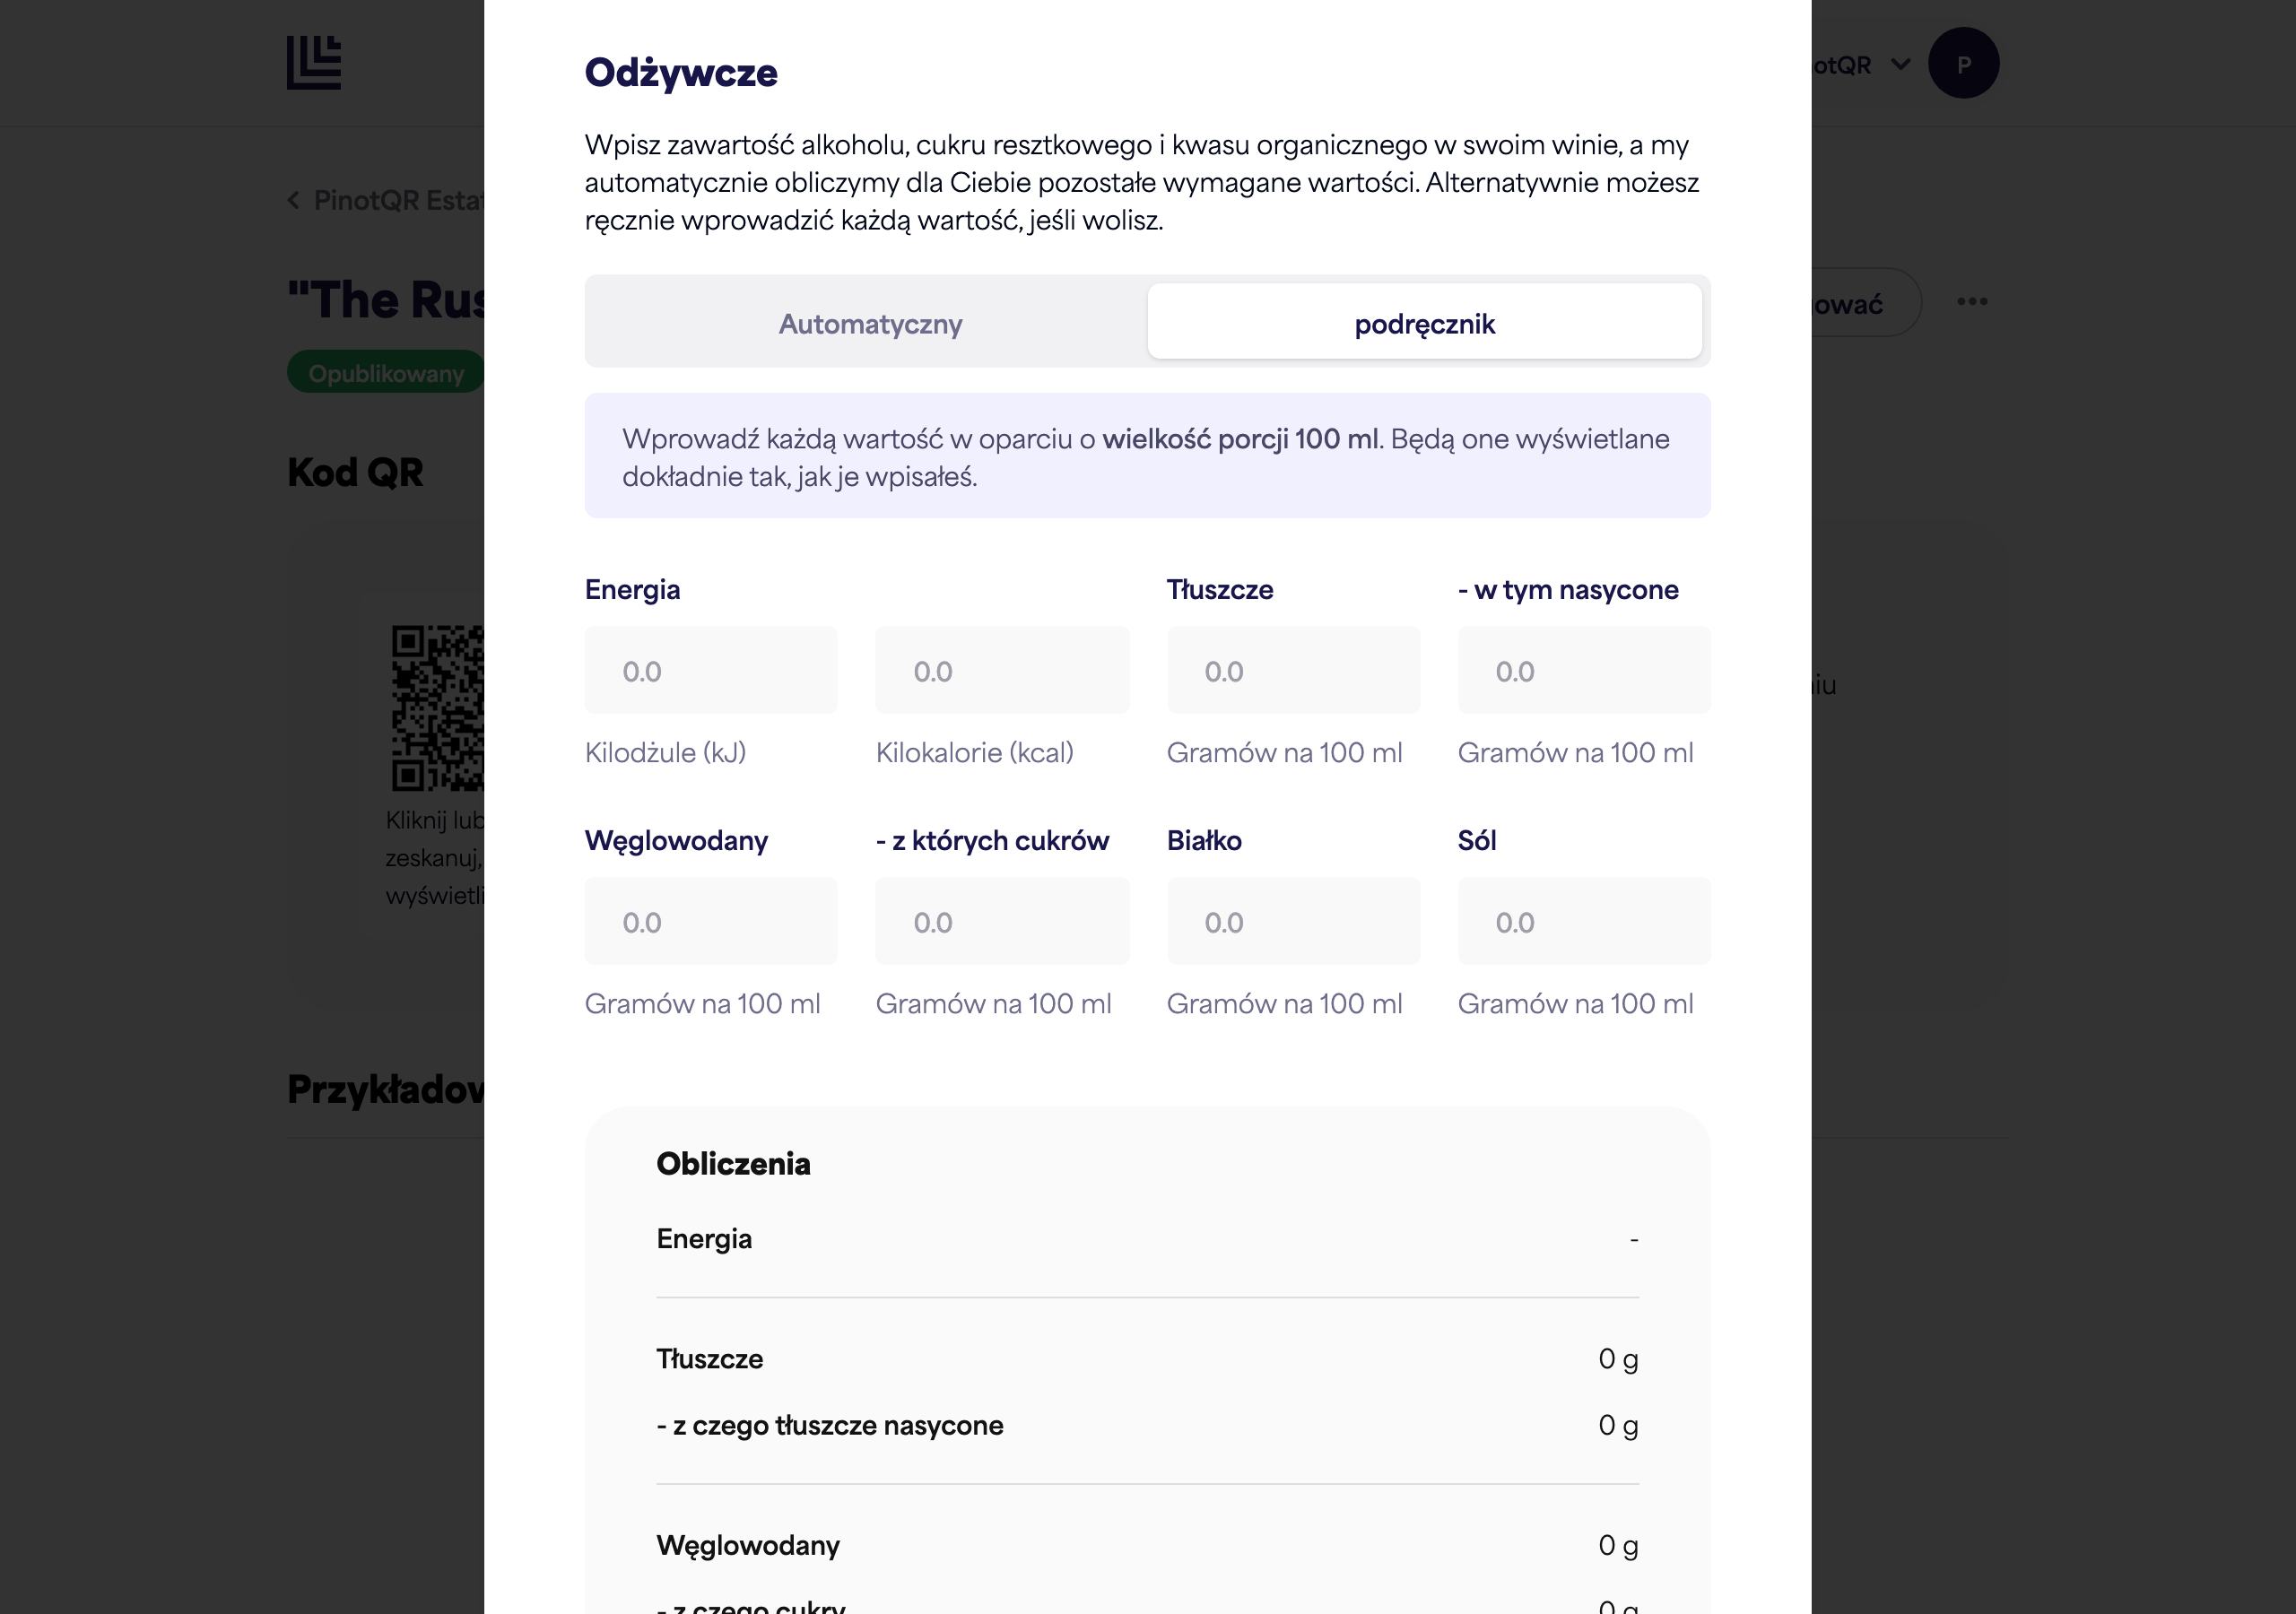This screenshot has height=1614, width=2296.
Task: Expand the account dropdown chevron
Action: pyautogui.click(x=1900, y=64)
